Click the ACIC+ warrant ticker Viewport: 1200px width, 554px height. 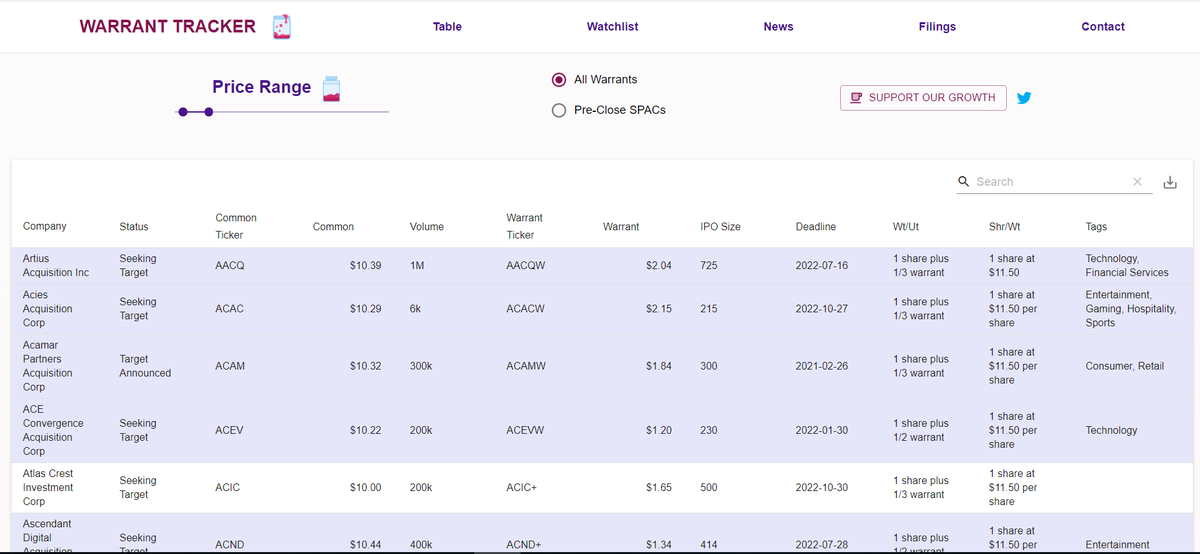click(x=522, y=487)
